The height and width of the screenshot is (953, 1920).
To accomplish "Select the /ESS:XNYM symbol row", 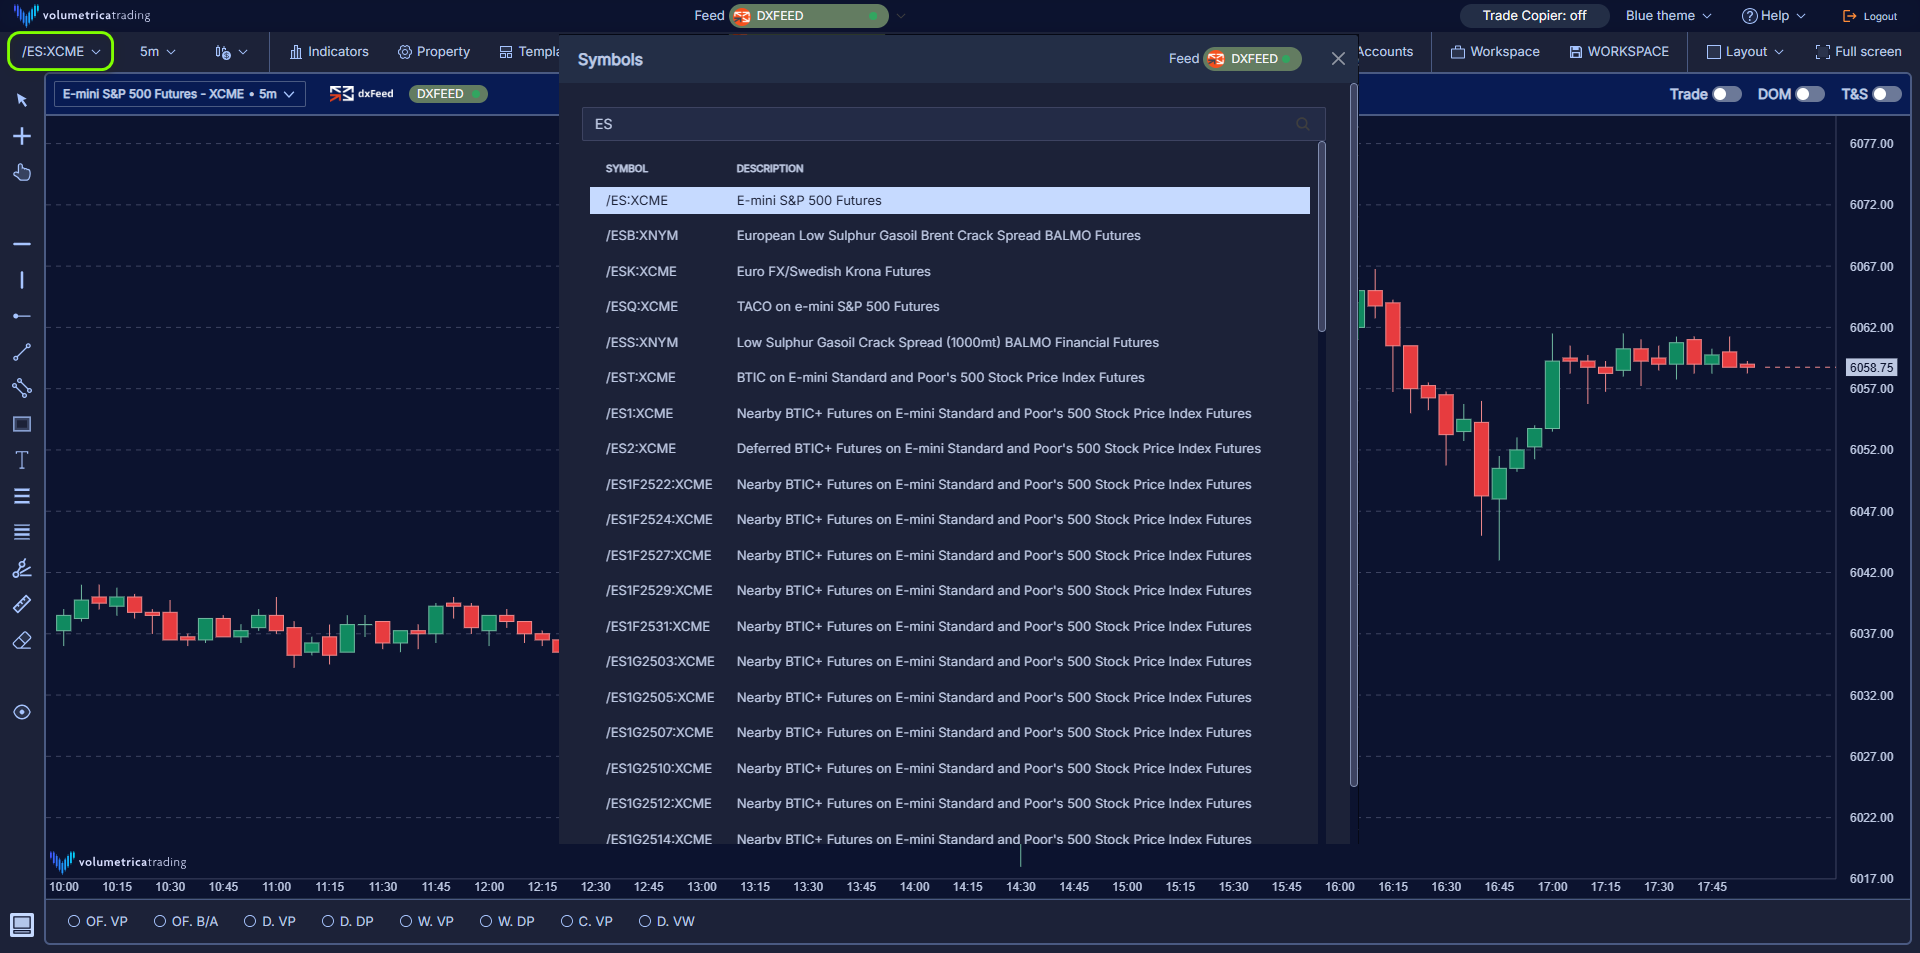I will tap(950, 343).
